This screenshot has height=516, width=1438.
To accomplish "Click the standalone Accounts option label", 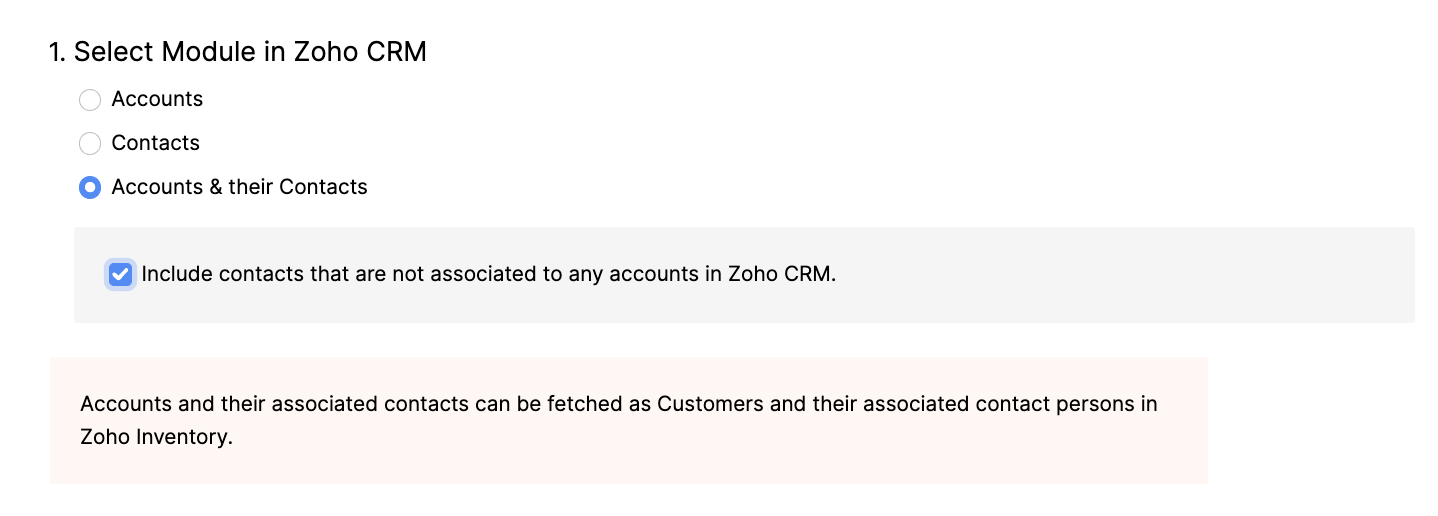I will [x=157, y=99].
